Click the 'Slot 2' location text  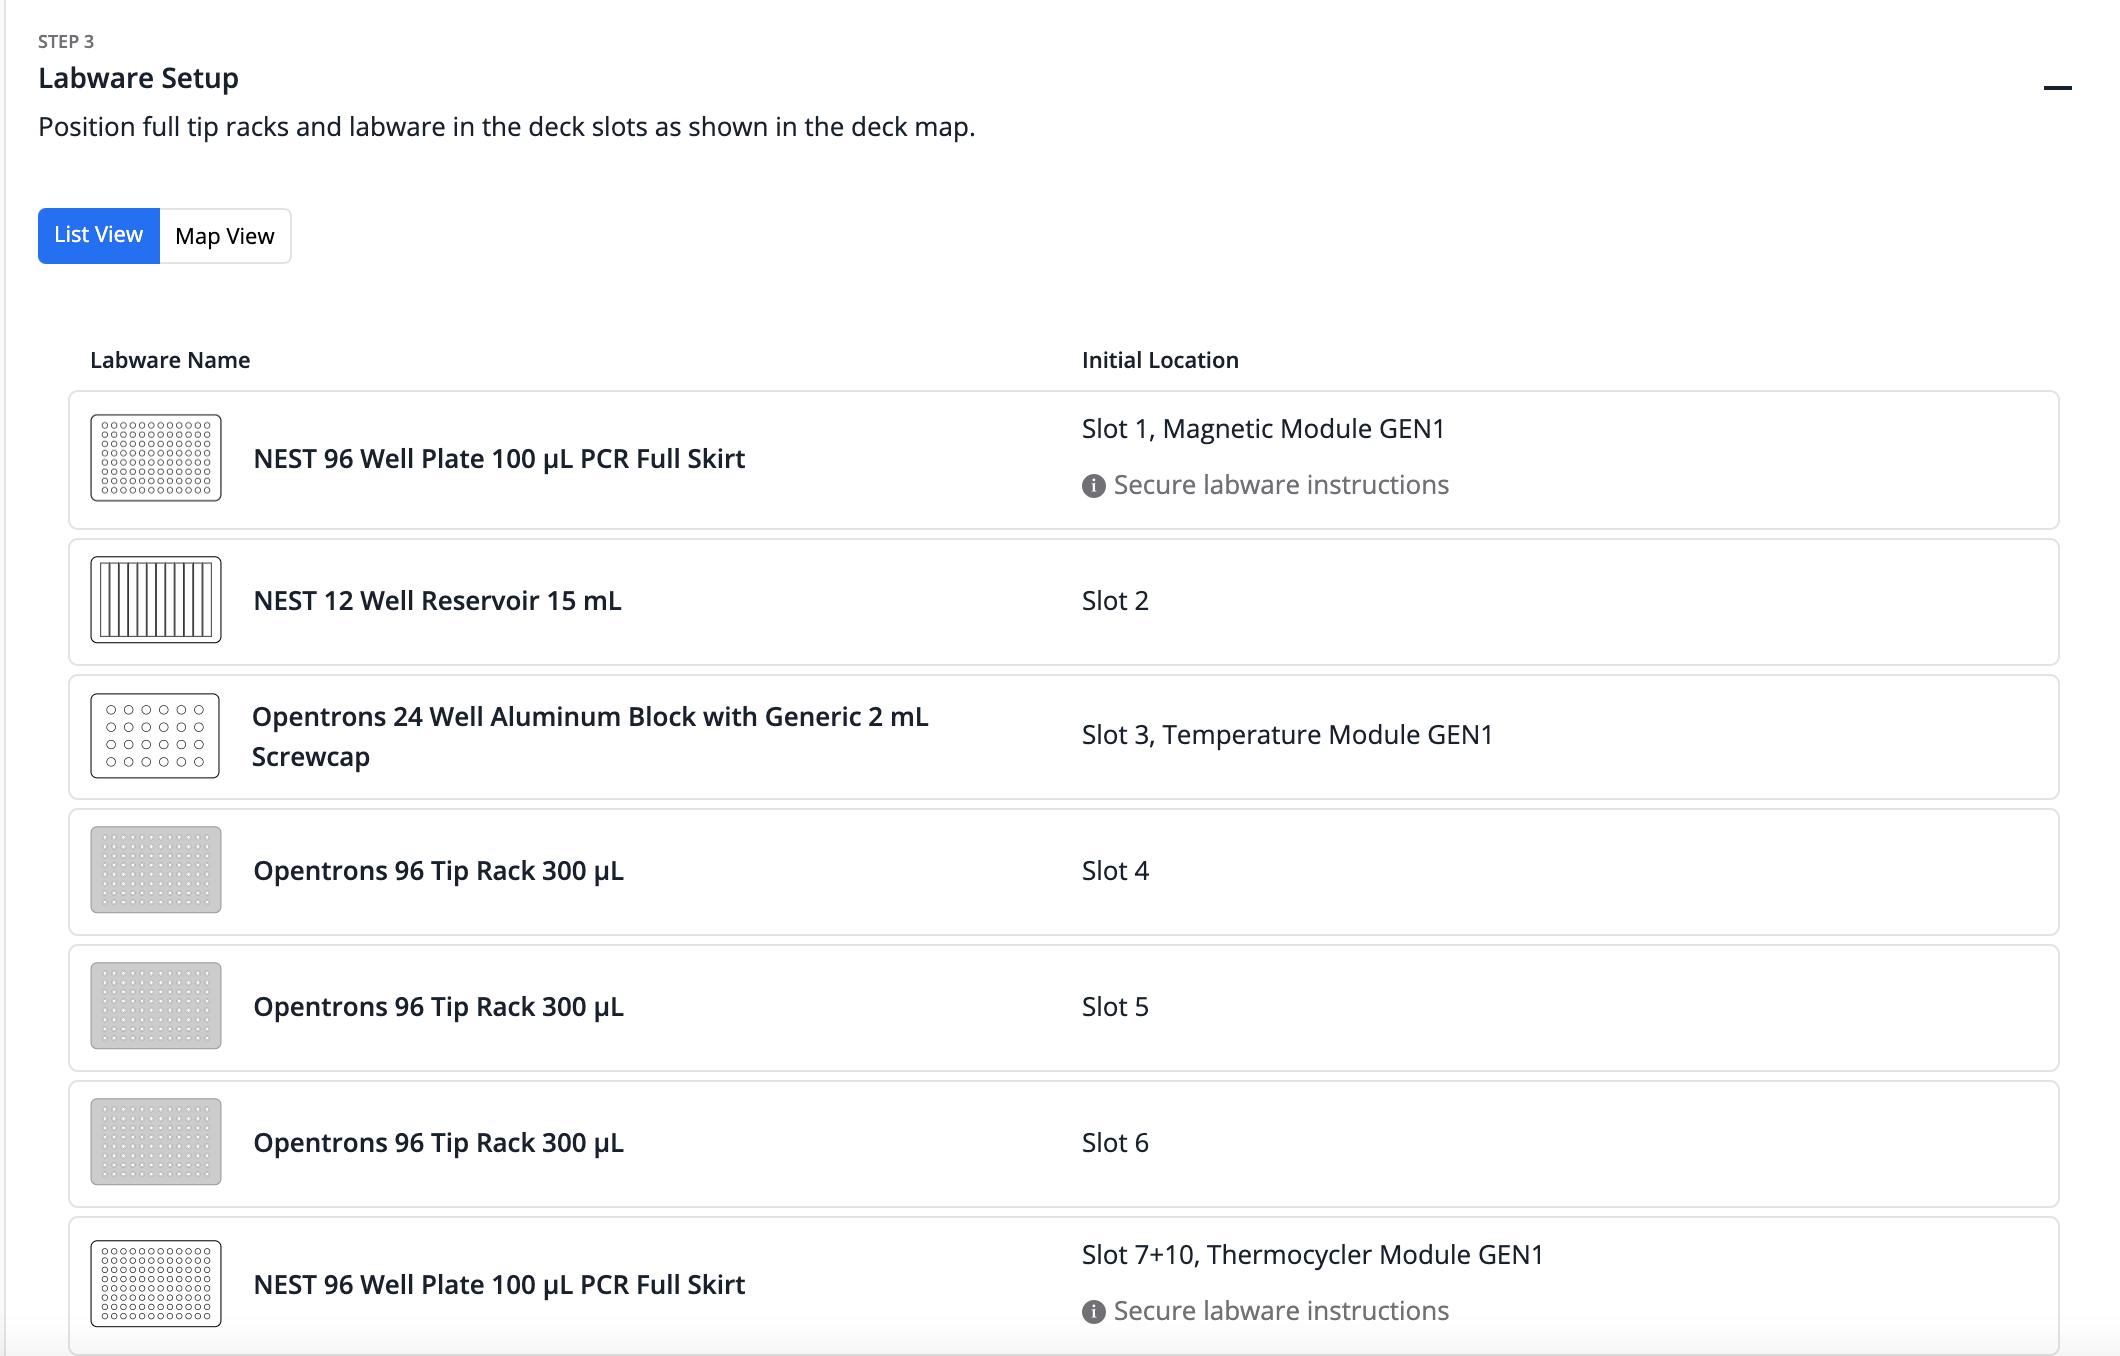click(1115, 601)
